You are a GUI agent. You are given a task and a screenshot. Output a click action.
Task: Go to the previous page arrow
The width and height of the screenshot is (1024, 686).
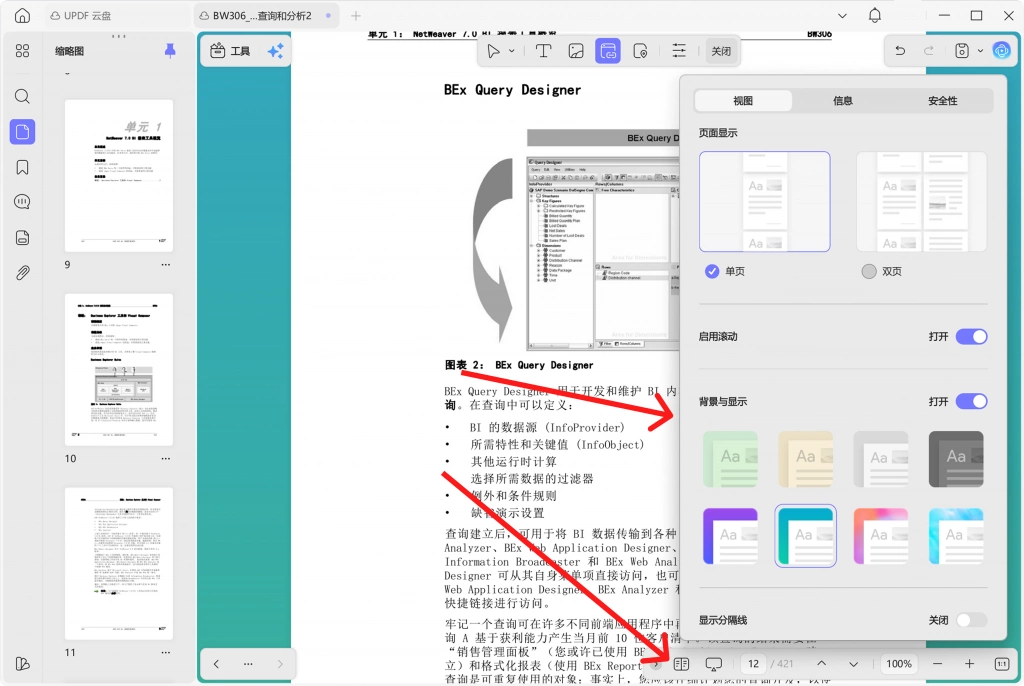pyautogui.click(x=822, y=664)
